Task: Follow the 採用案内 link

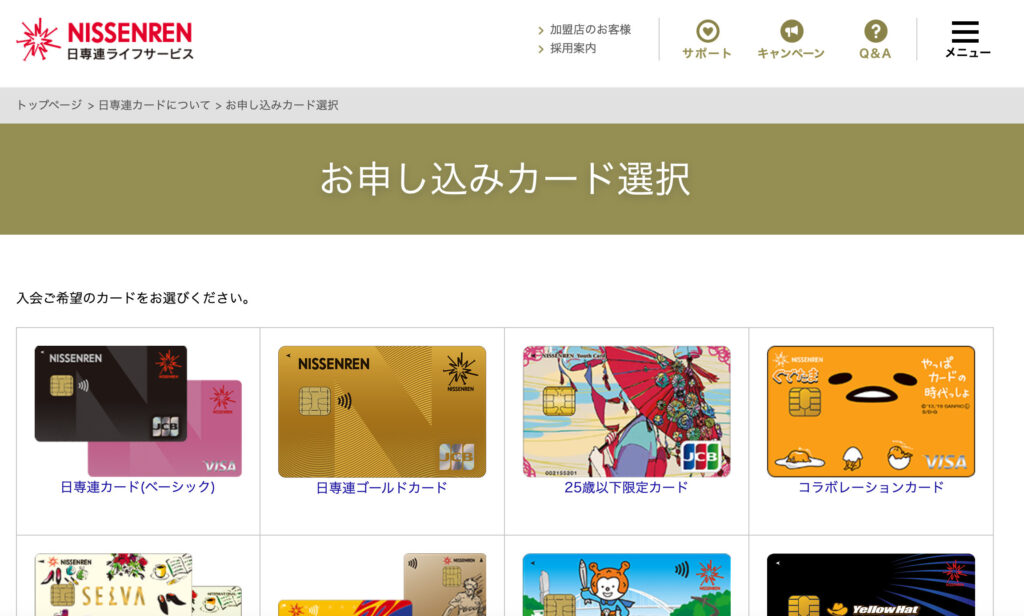Action: click(x=572, y=48)
